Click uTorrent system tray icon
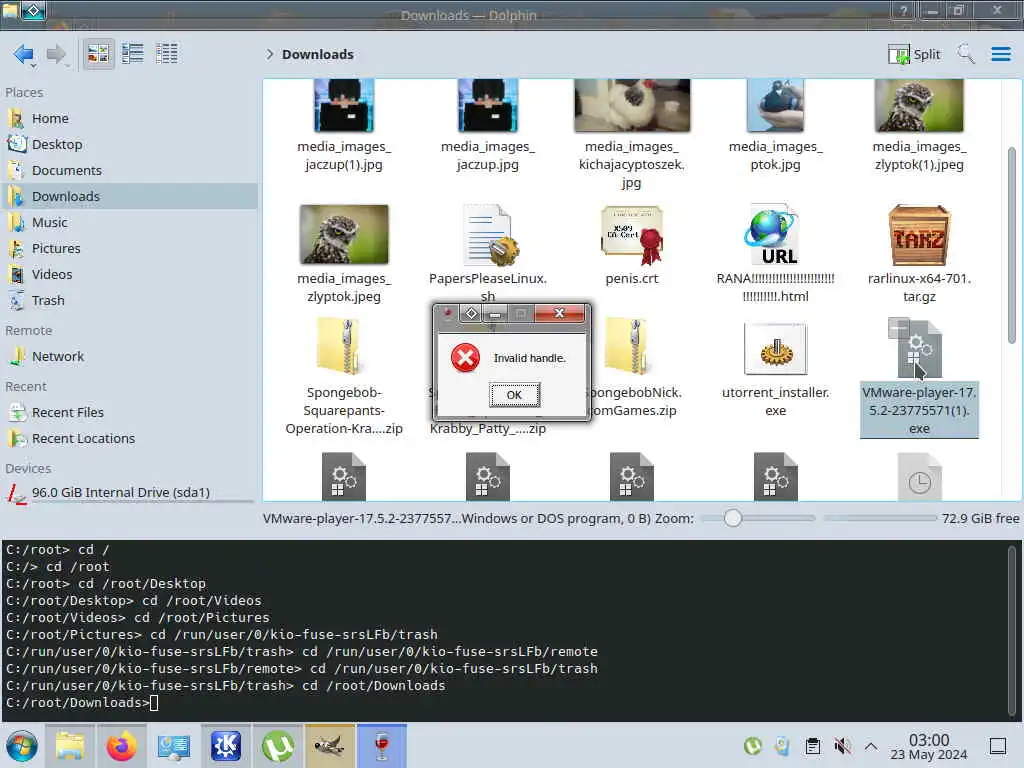Viewport: 1024px width, 768px height. (753, 746)
